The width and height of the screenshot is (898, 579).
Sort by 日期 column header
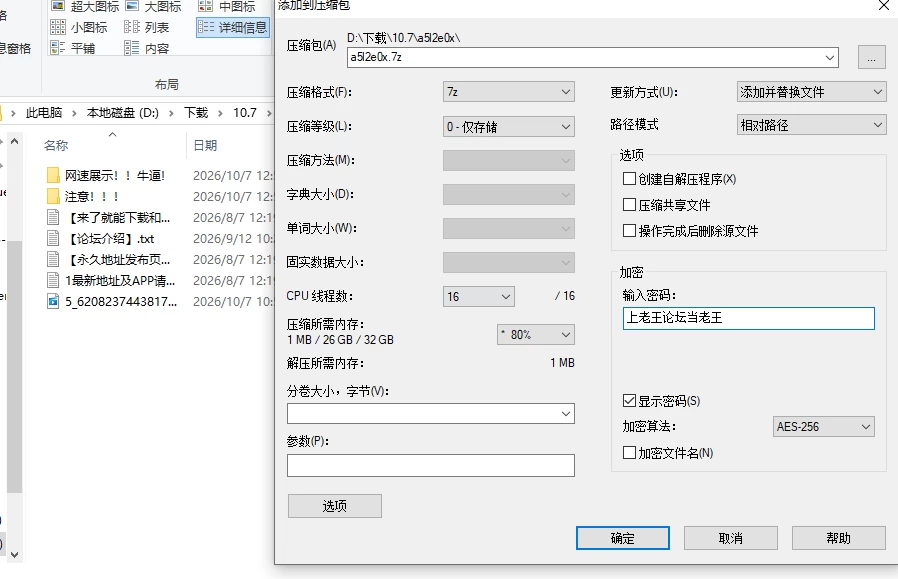click(205, 145)
